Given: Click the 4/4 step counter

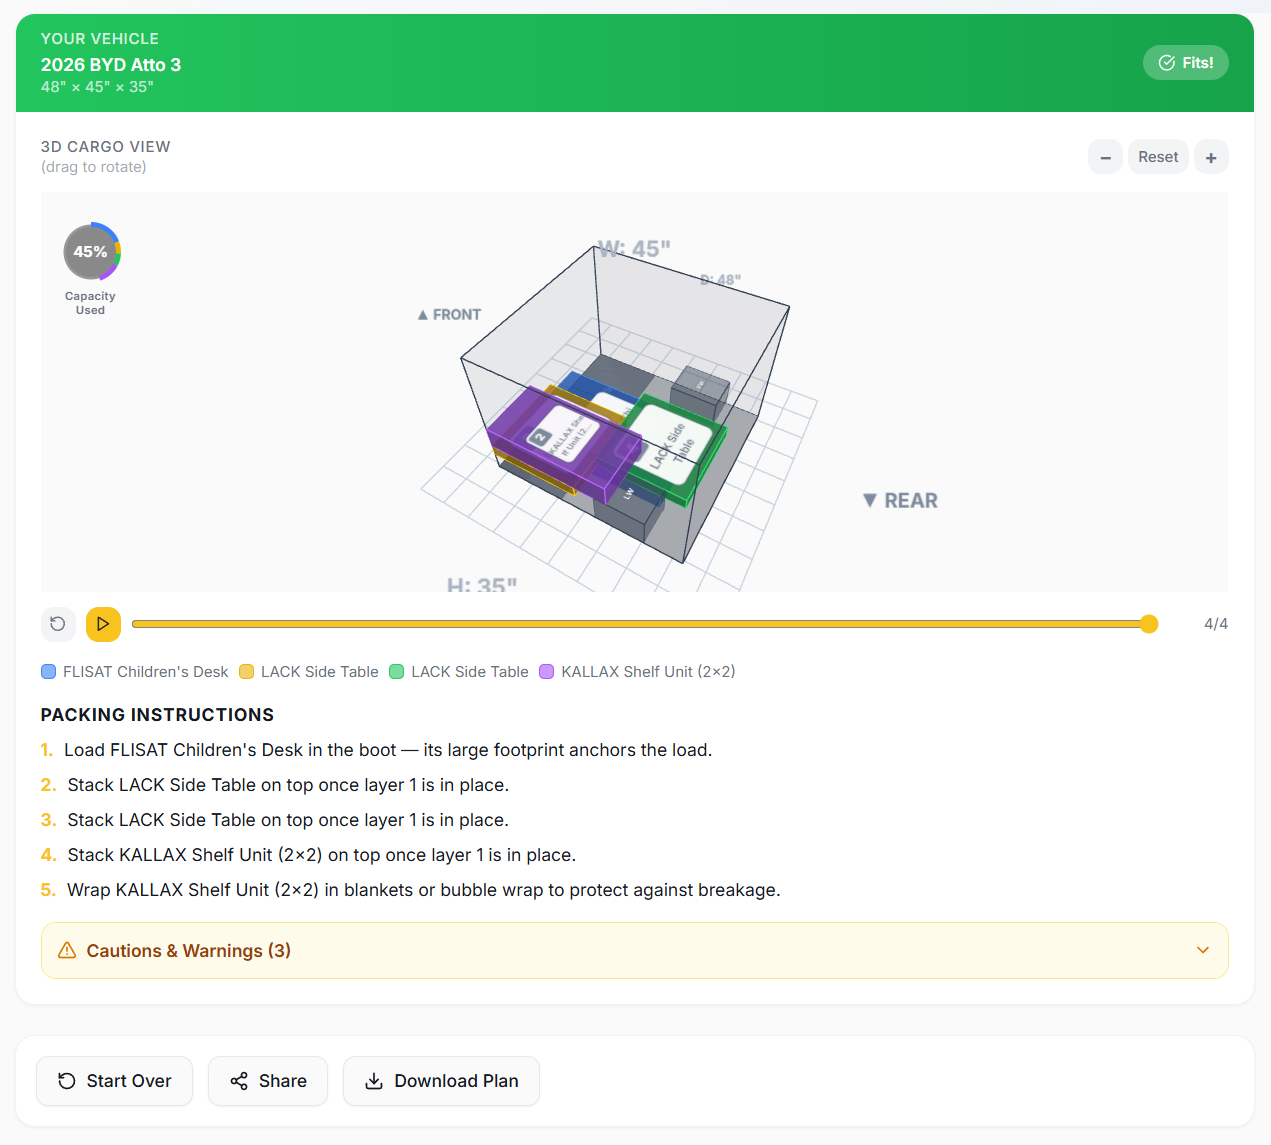Looking at the screenshot, I should tap(1216, 624).
